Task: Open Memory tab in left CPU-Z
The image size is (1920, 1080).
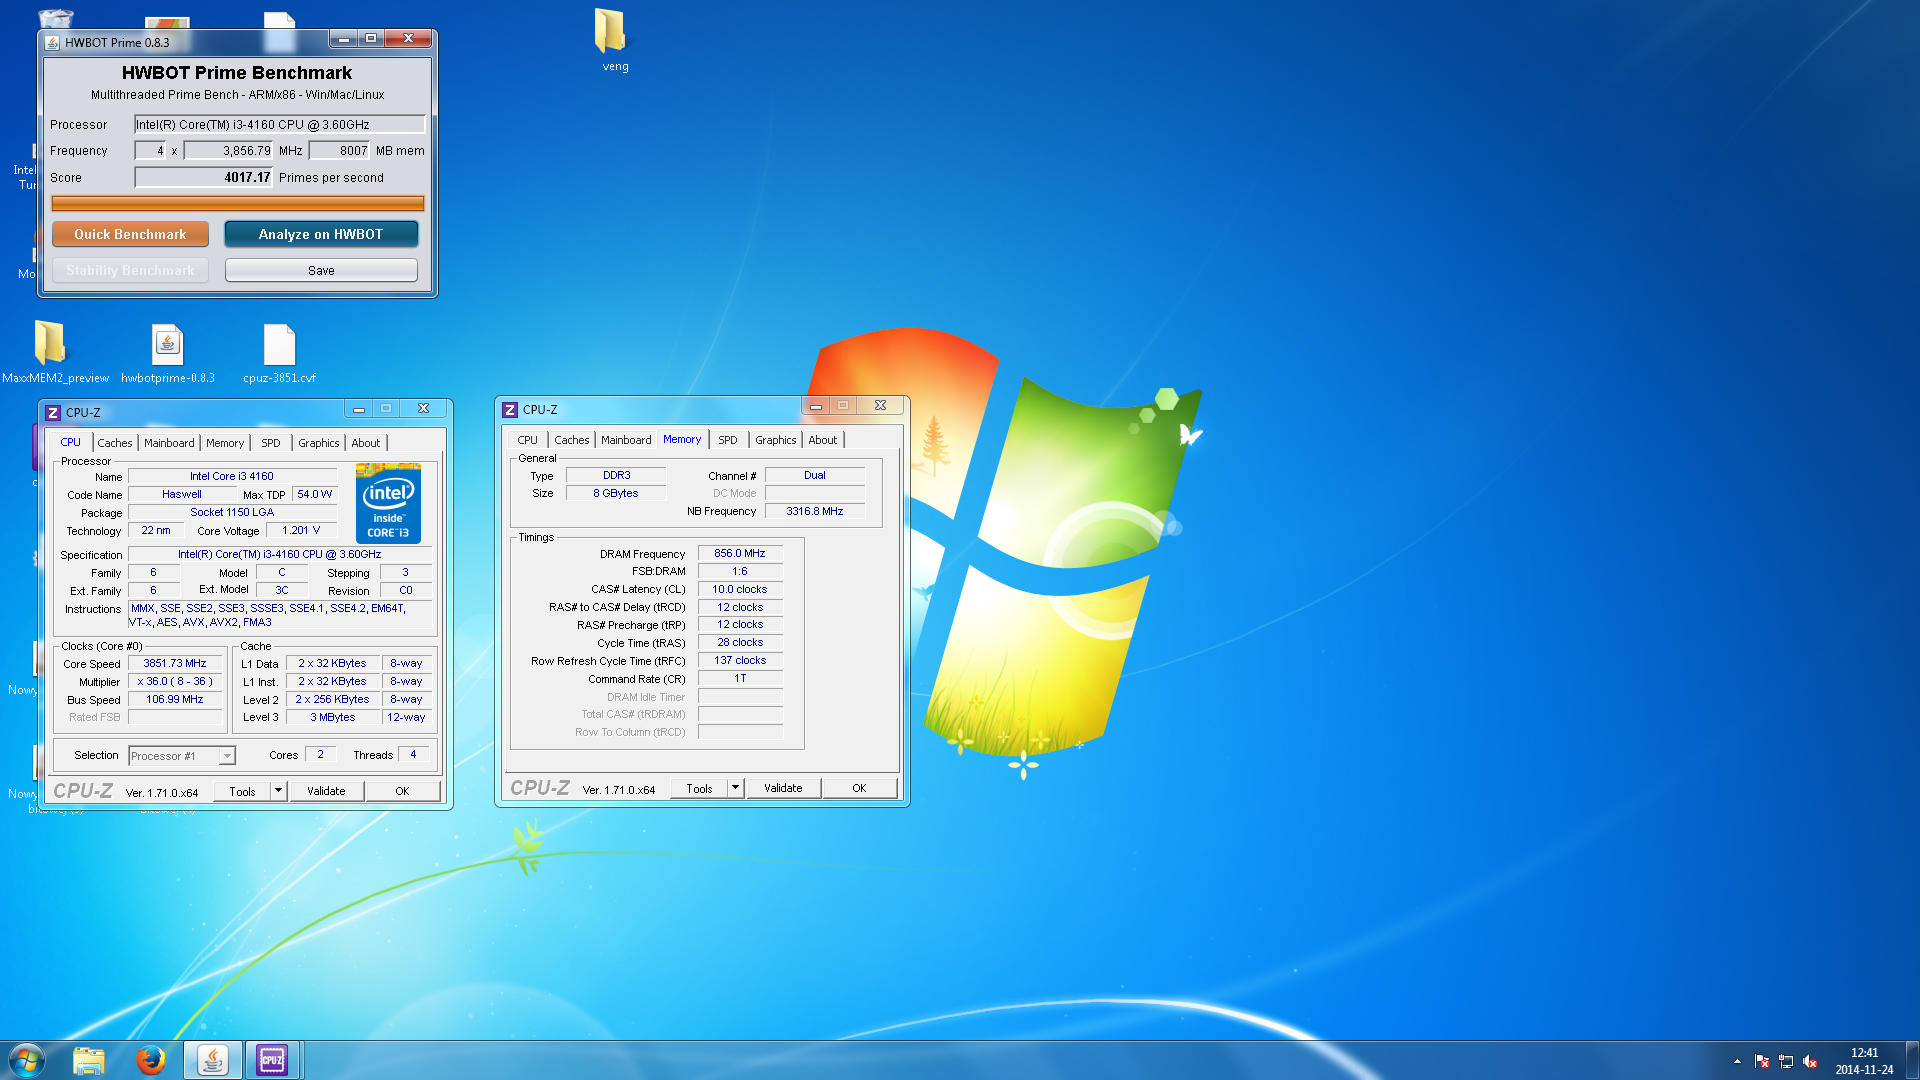Action: pyautogui.click(x=225, y=443)
